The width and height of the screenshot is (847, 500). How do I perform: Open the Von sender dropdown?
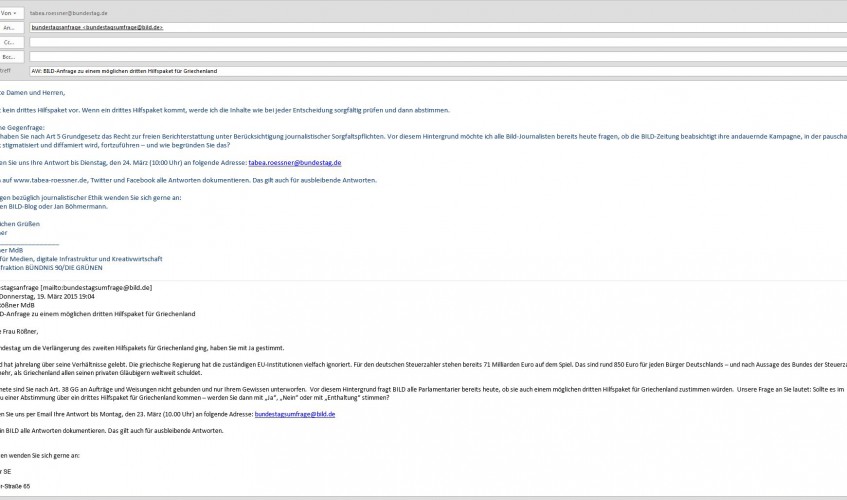[x=9, y=13]
